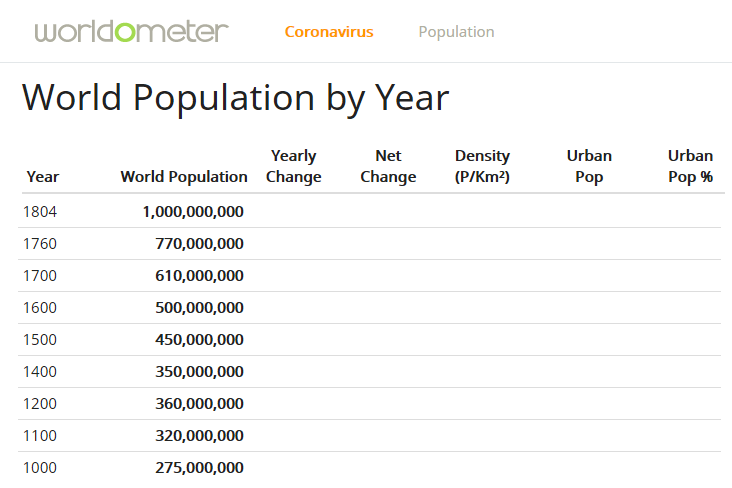Select the 275,000,000 value for year 1000
The width and height of the screenshot is (732, 488).
click(199, 467)
